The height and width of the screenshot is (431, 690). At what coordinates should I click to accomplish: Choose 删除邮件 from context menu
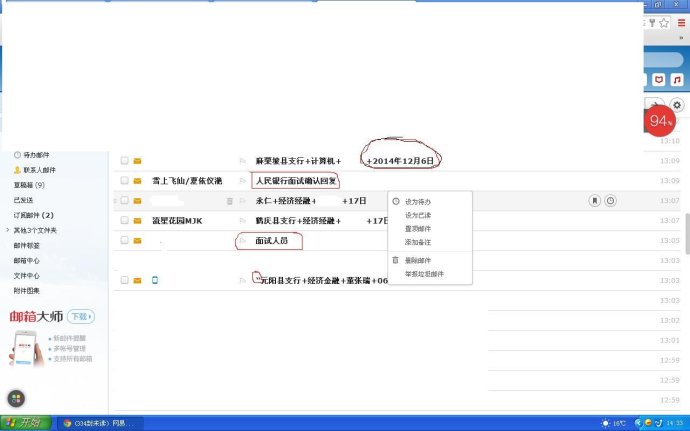tap(418, 260)
